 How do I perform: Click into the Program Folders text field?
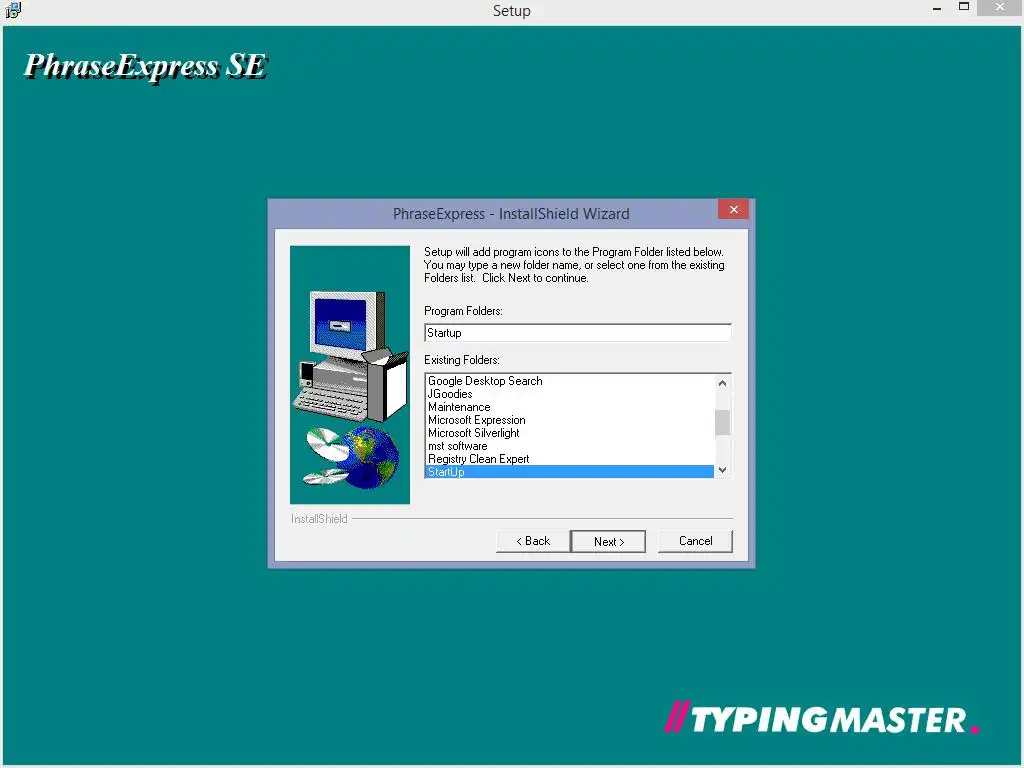click(x=577, y=333)
